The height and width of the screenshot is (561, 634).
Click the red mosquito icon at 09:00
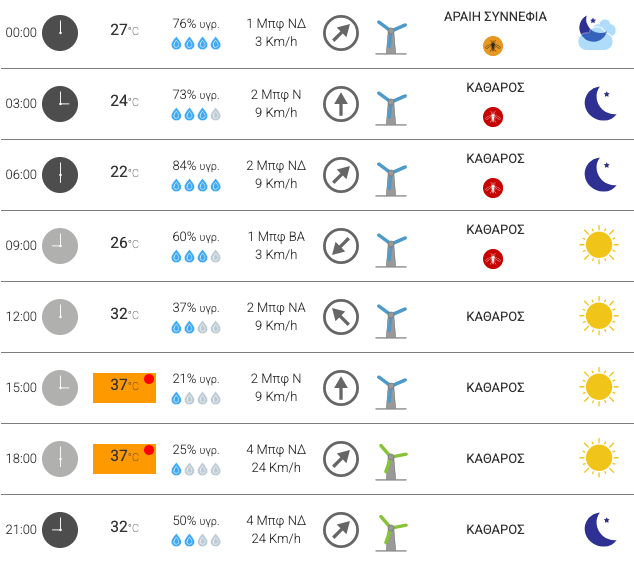click(x=493, y=259)
